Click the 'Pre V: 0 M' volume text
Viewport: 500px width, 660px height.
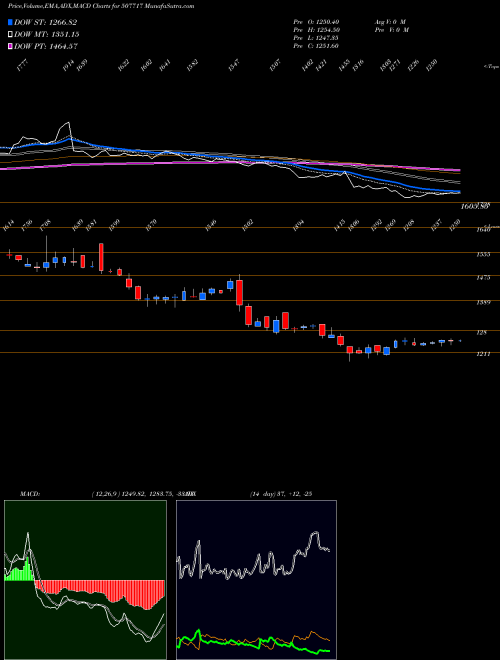[x=391, y=30]
